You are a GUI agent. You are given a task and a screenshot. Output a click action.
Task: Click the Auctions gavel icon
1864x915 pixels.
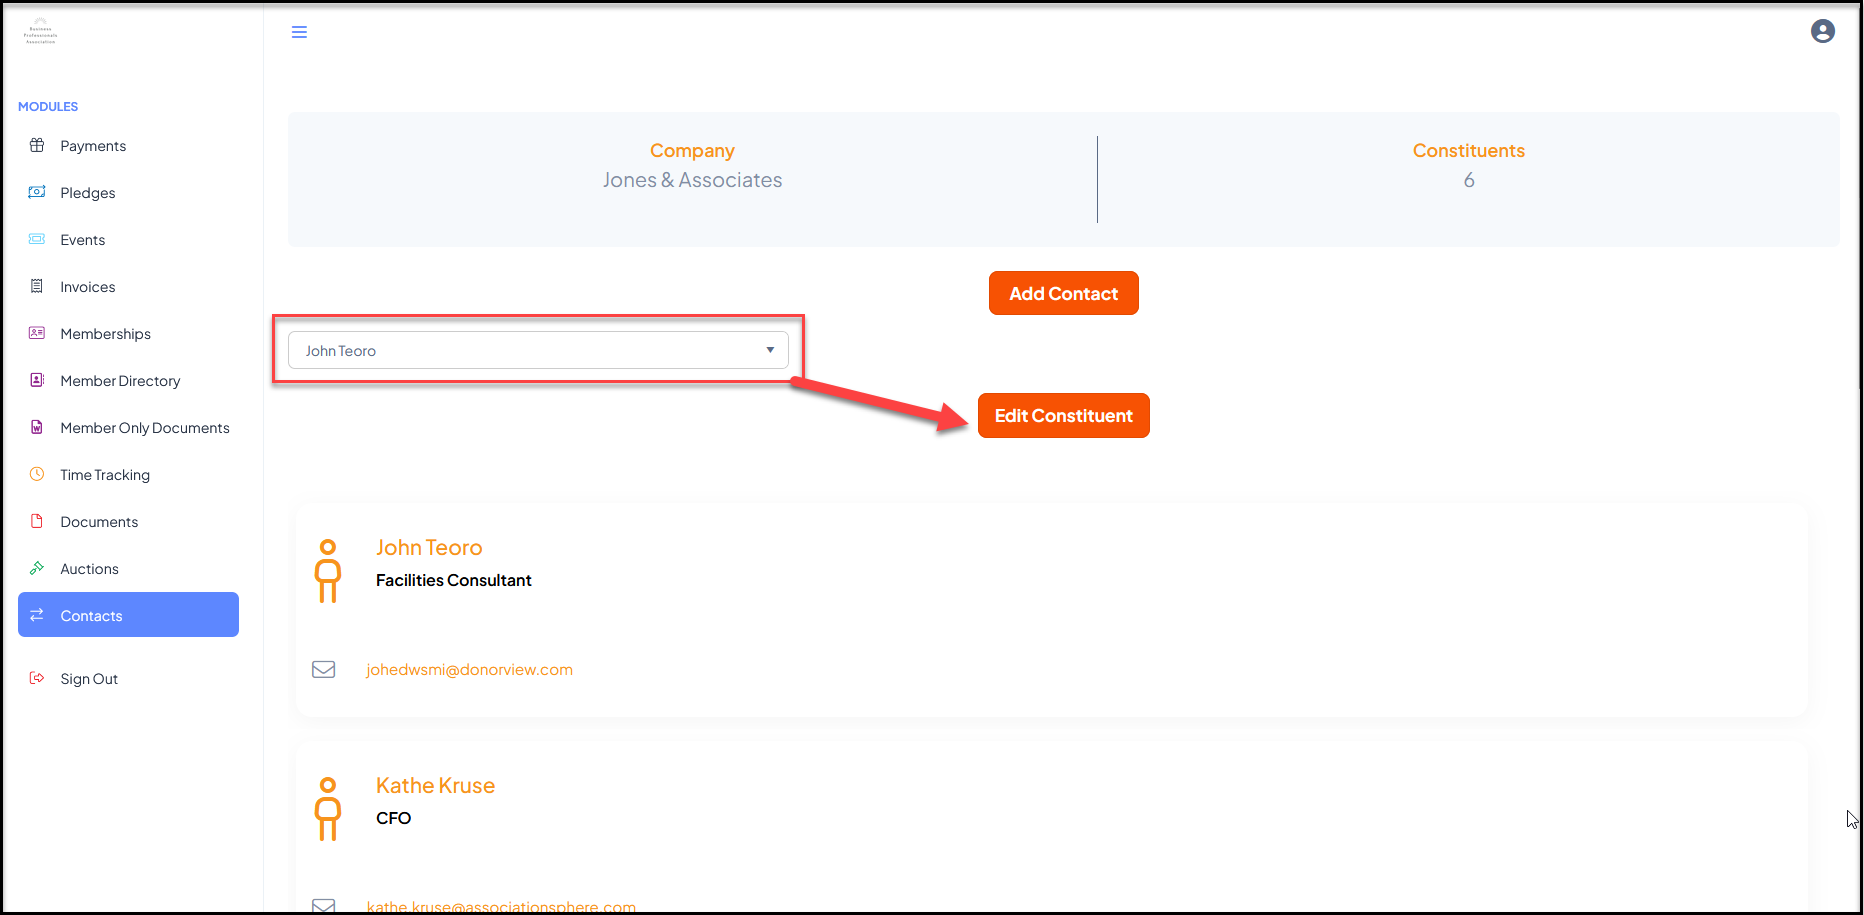37,568
